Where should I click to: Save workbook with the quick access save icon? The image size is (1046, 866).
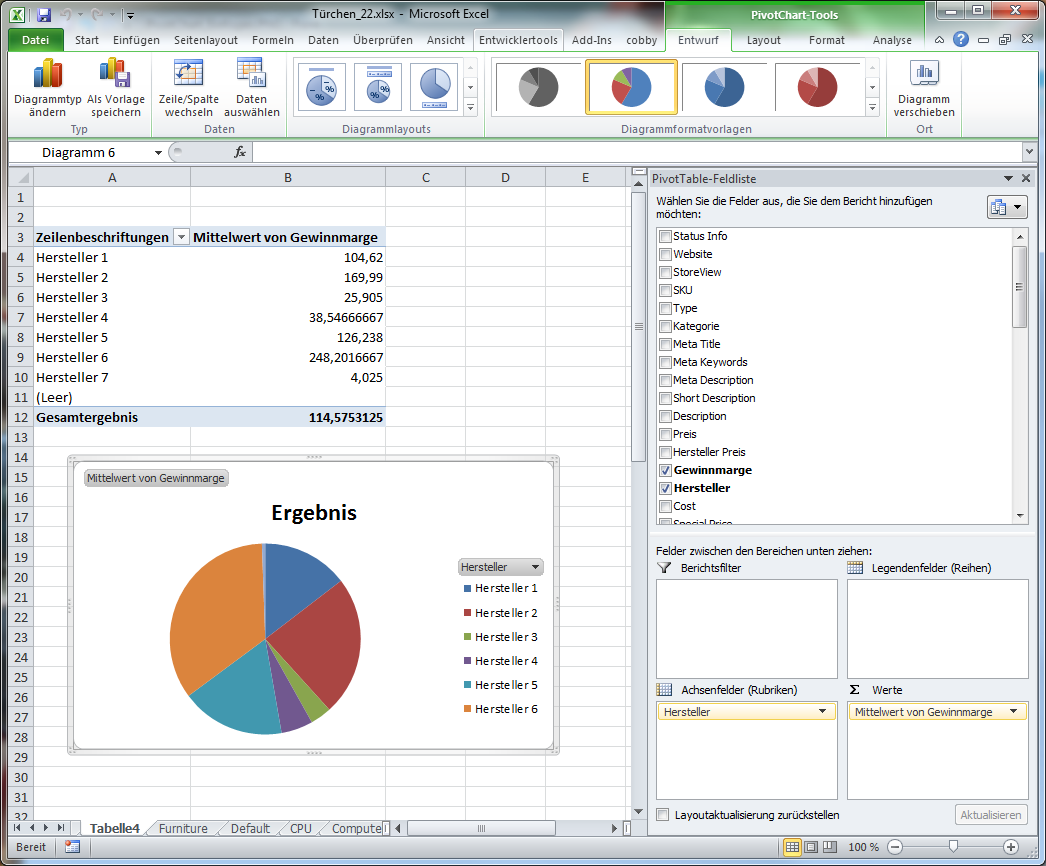click(x=44, y=15)
